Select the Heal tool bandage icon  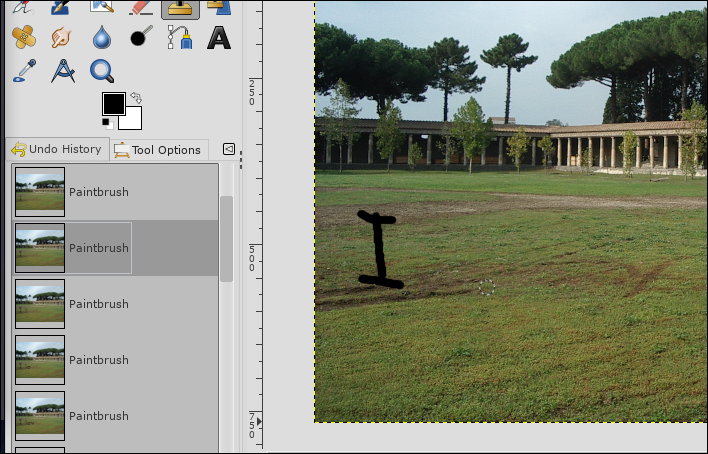pyautogui.click(x=24, y=37)
